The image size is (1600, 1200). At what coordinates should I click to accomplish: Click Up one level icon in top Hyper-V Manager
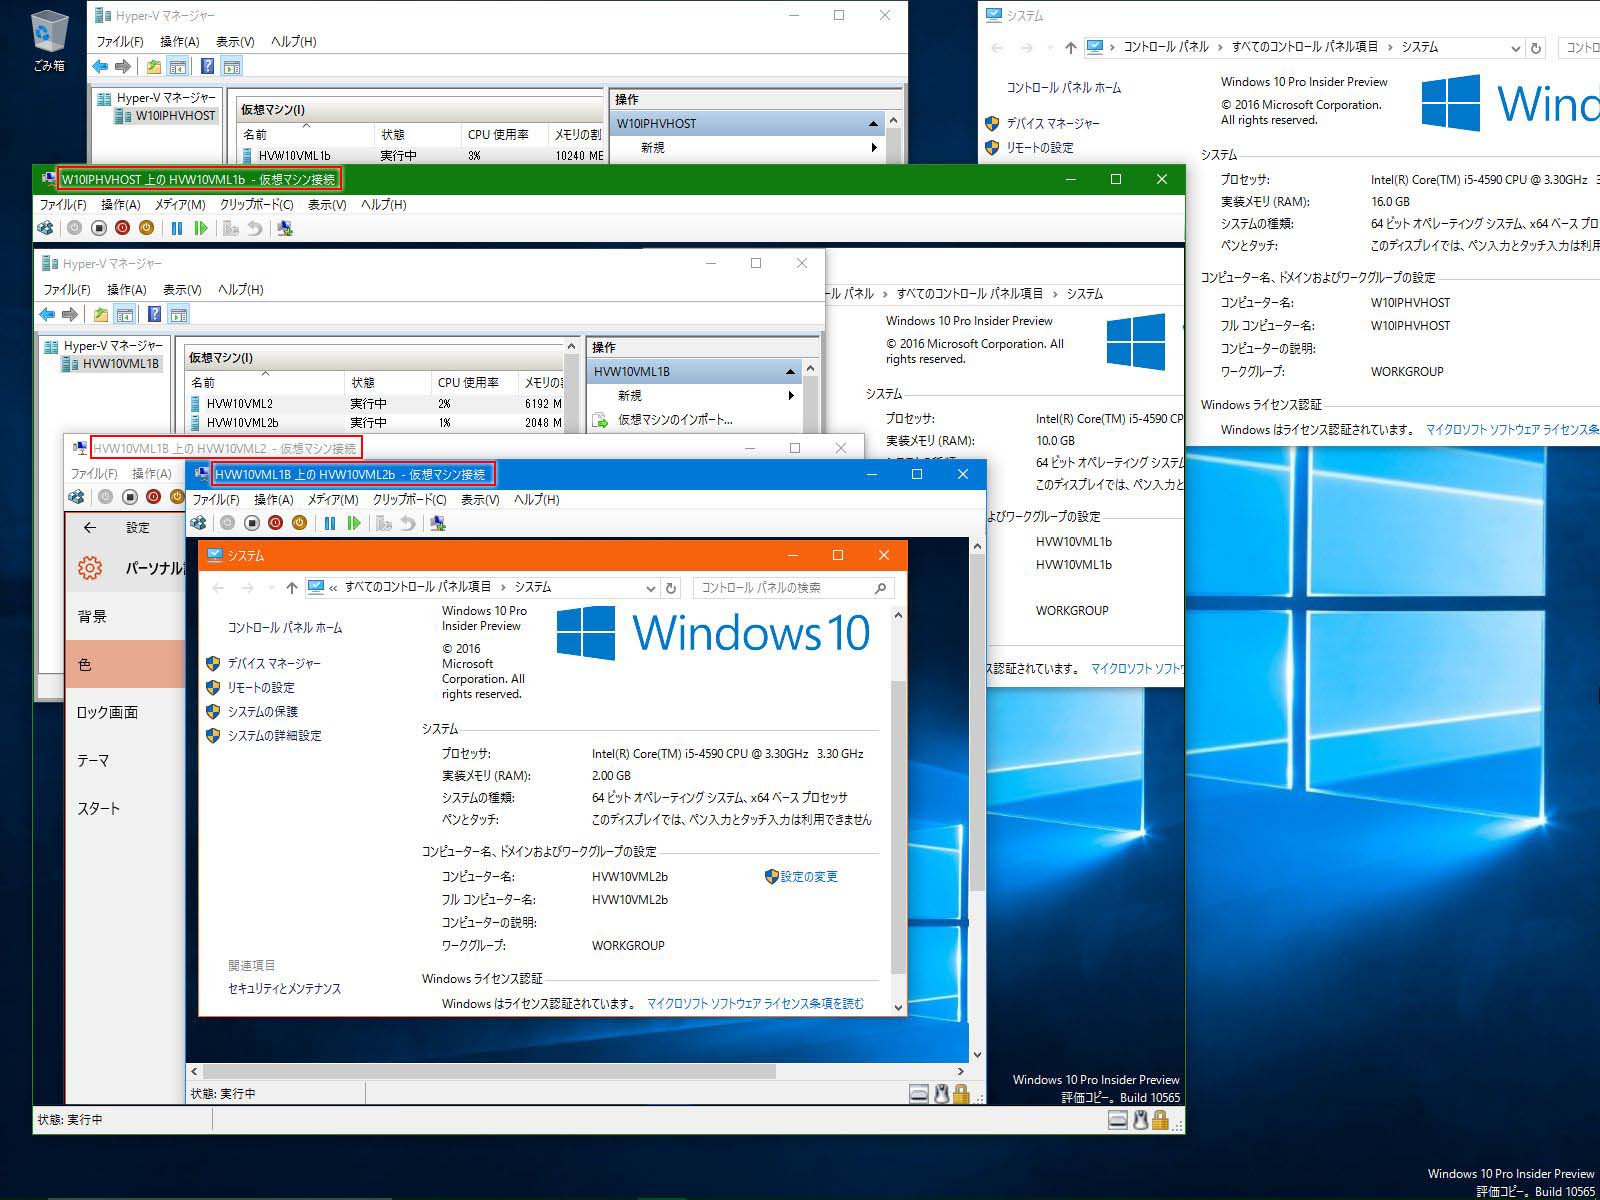(x=153, y=67)
